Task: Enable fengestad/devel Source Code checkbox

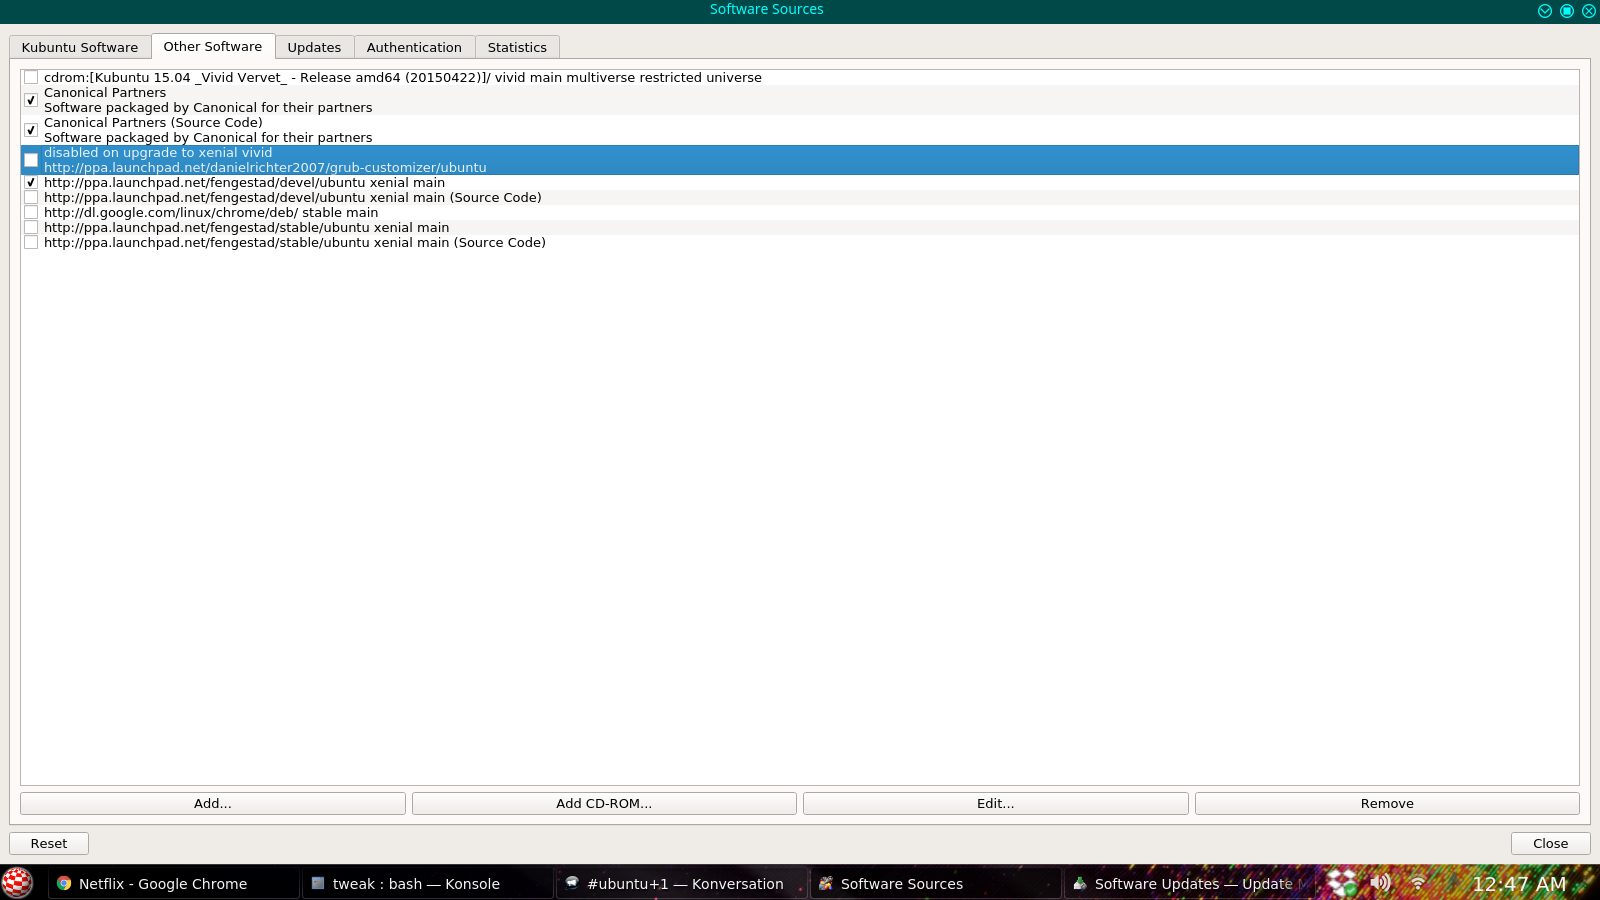Action: 31,197
